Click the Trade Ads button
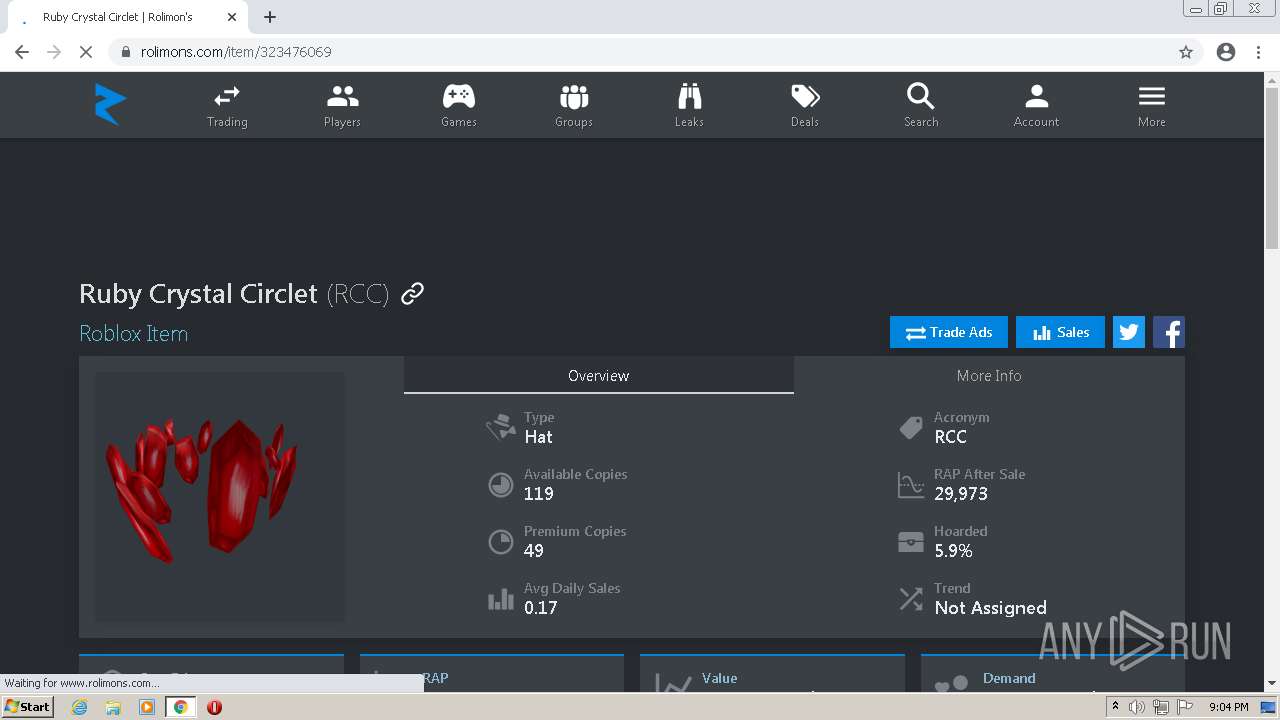Screen dimensions: 1280x720 coord(949,332)
